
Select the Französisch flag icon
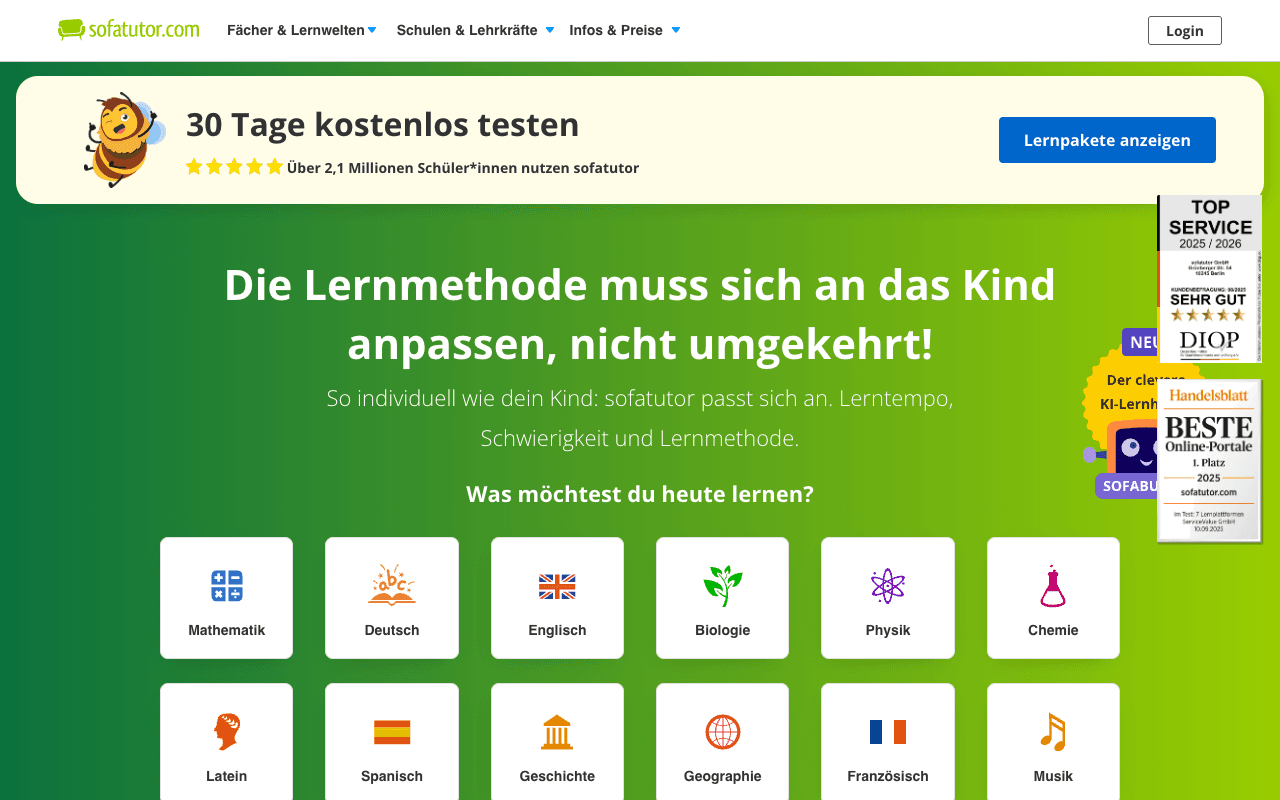[888, 732]
